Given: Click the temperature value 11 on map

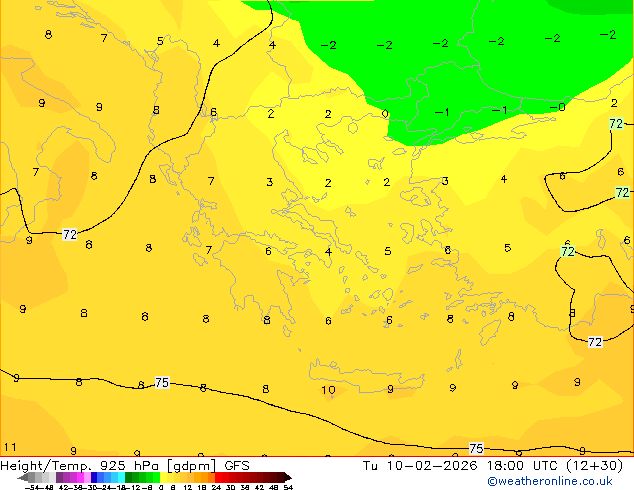Looking at the screenshot, I should (x=10, y=447).
